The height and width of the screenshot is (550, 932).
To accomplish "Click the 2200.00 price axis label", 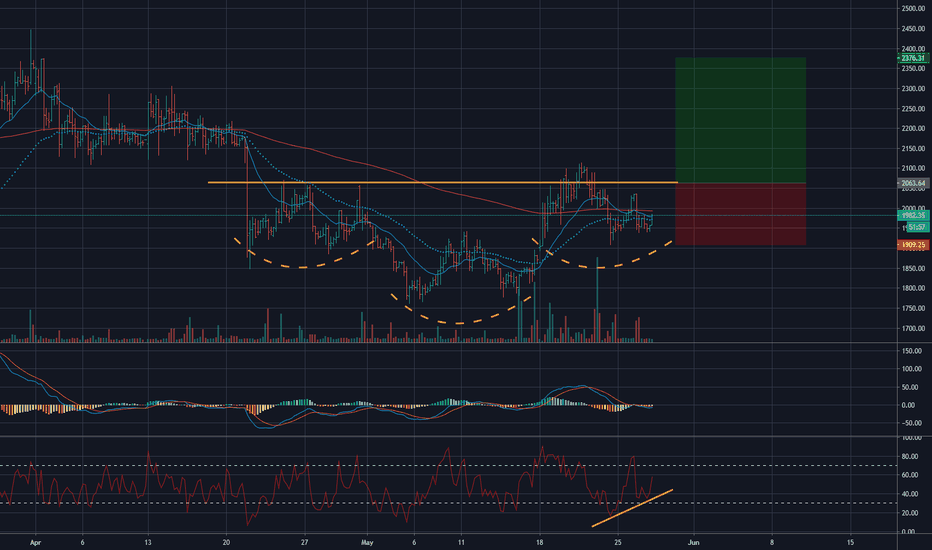I will (x=913, y=128).
